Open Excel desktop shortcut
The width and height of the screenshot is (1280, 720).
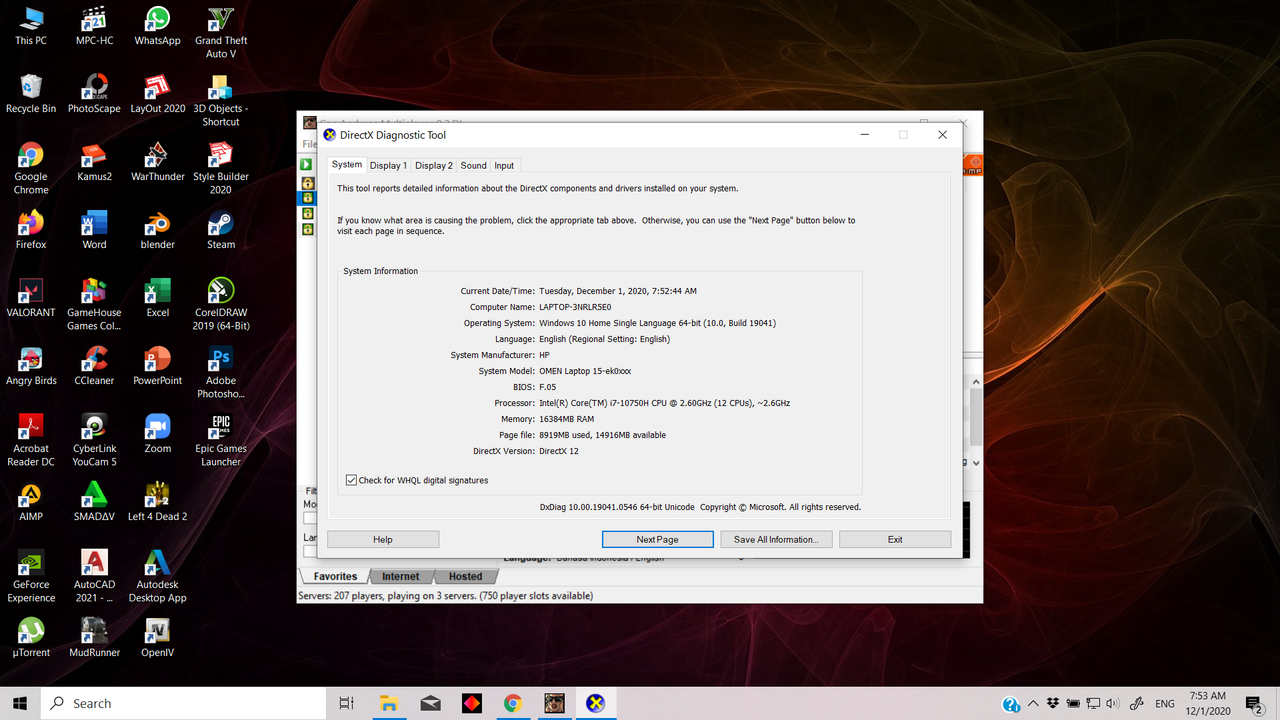click(157, 298)
